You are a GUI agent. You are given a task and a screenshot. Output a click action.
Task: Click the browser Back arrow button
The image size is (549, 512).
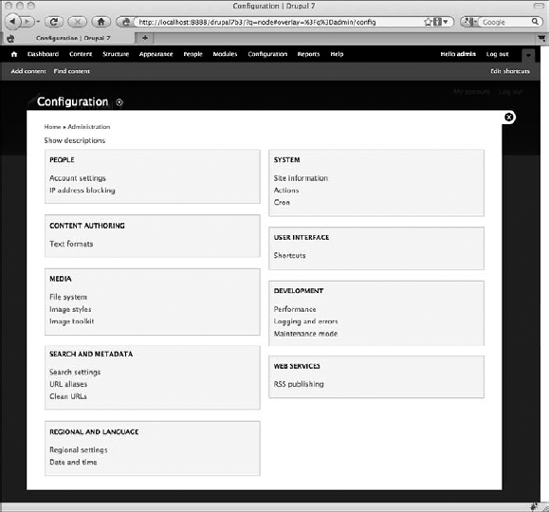(x=13, y=22)
